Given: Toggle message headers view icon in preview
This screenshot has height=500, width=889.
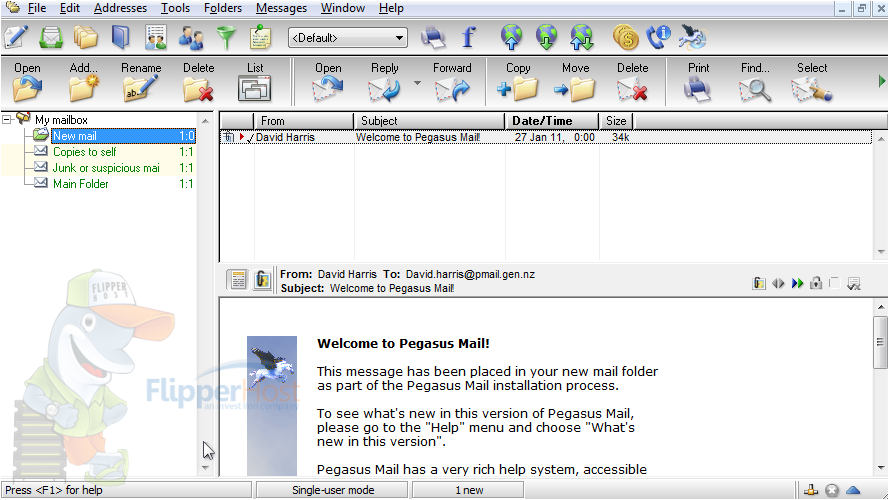Looking at the screenshot, I should pyautogui.click(x=238, y=279).
